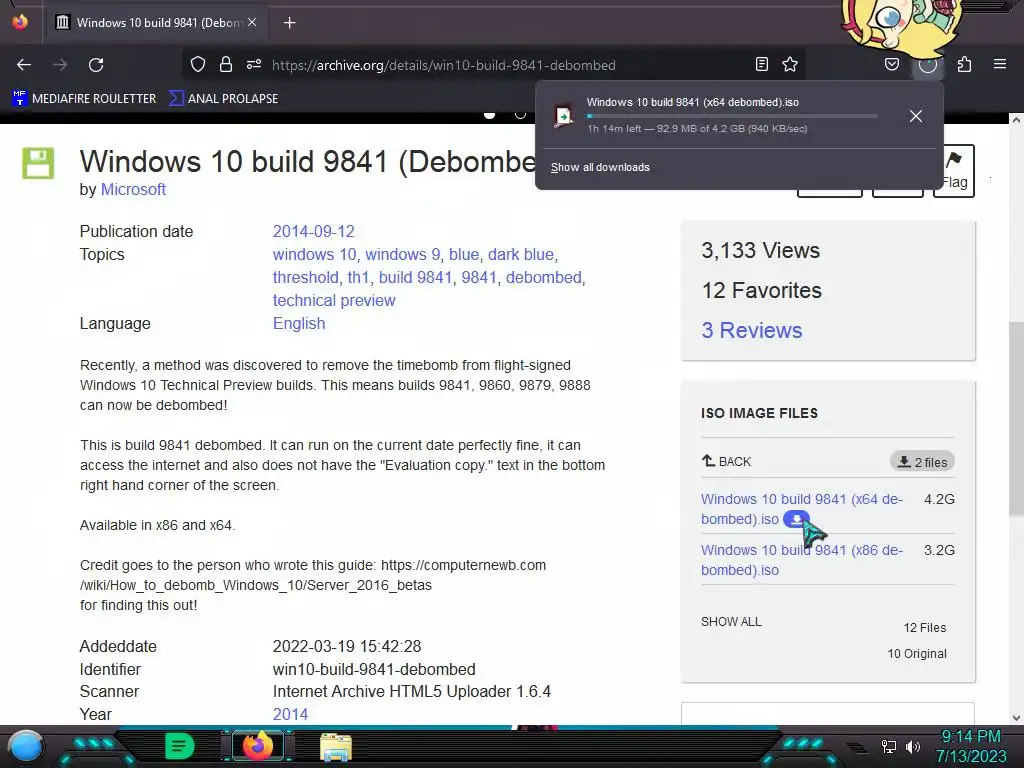Switch to Firefox in the taskbar
This screenshot has height=768, width=1024.
[x=257, y=746]
